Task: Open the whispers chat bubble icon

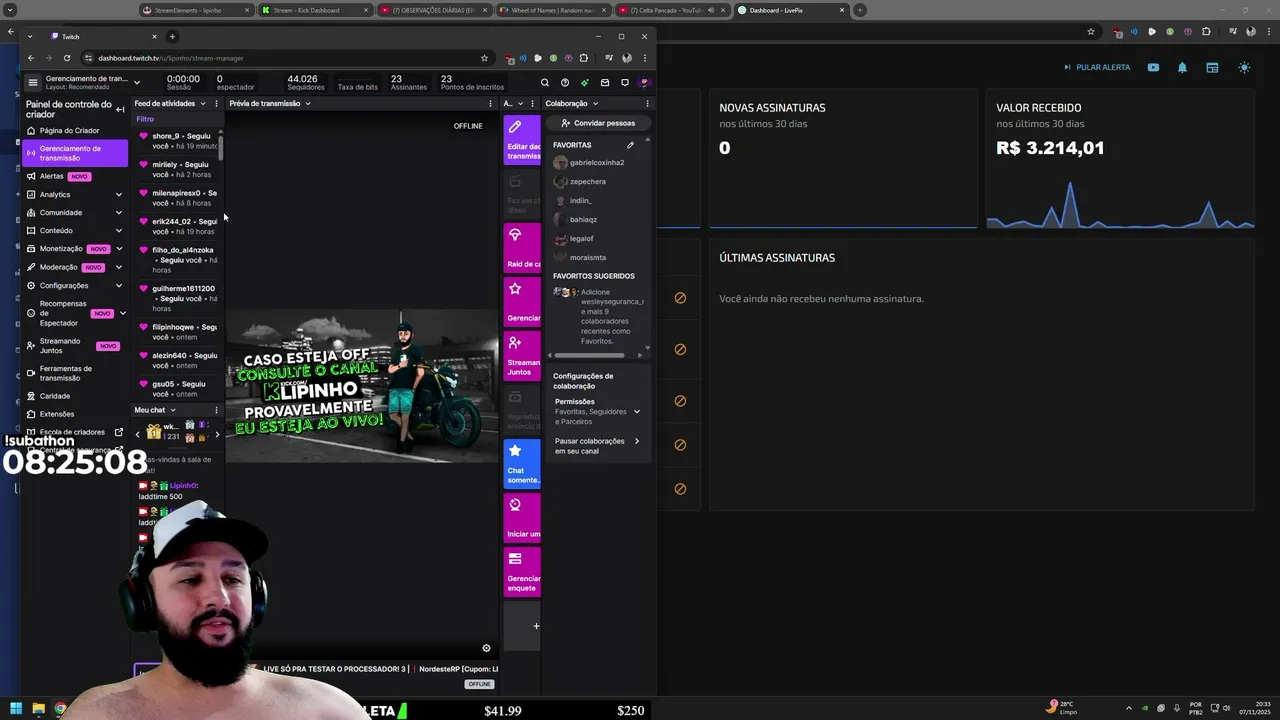Action: click(625, 83)
